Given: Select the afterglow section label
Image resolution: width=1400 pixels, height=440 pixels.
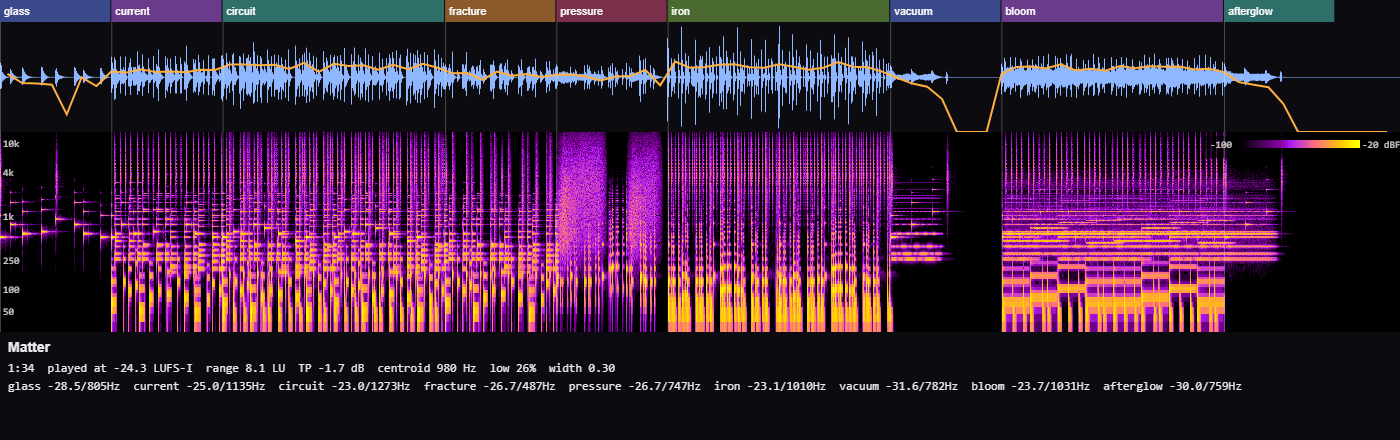Looking at the screenshot, I should [x=1280, y=11].
